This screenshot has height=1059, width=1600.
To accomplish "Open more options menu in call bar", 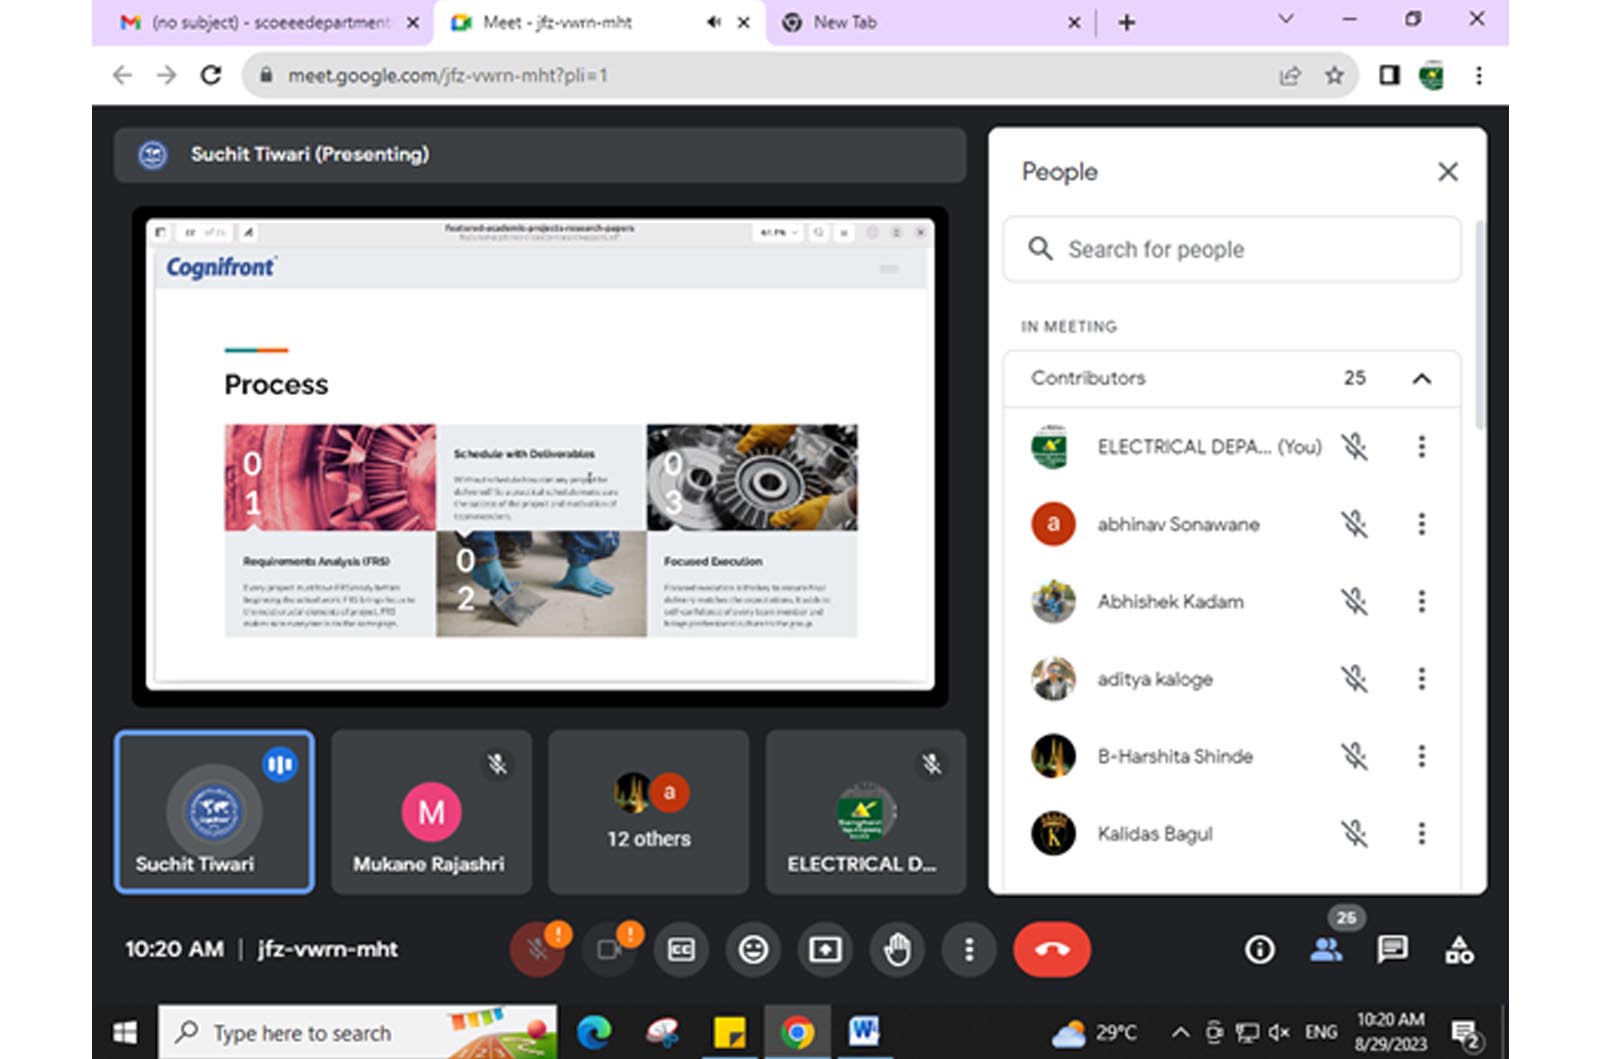I will click(968, 949).
